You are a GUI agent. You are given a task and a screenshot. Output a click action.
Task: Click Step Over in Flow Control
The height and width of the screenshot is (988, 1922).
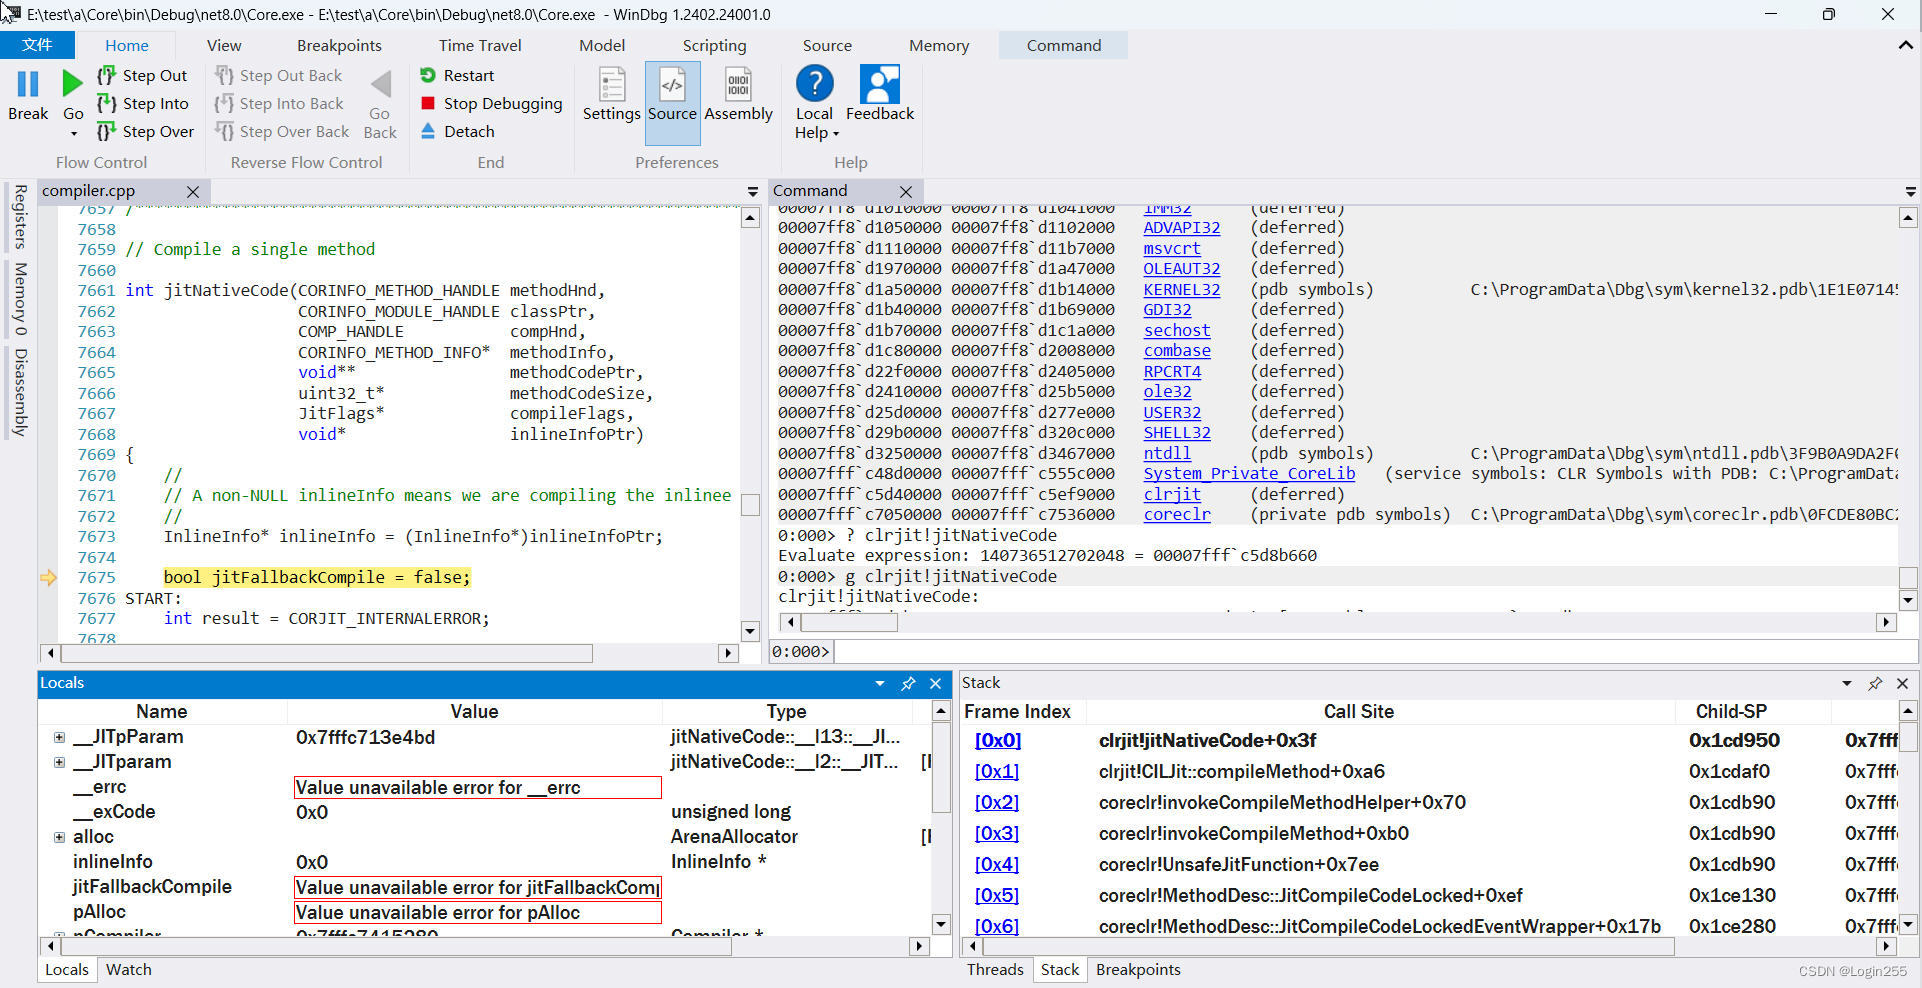tap(145, 131)
